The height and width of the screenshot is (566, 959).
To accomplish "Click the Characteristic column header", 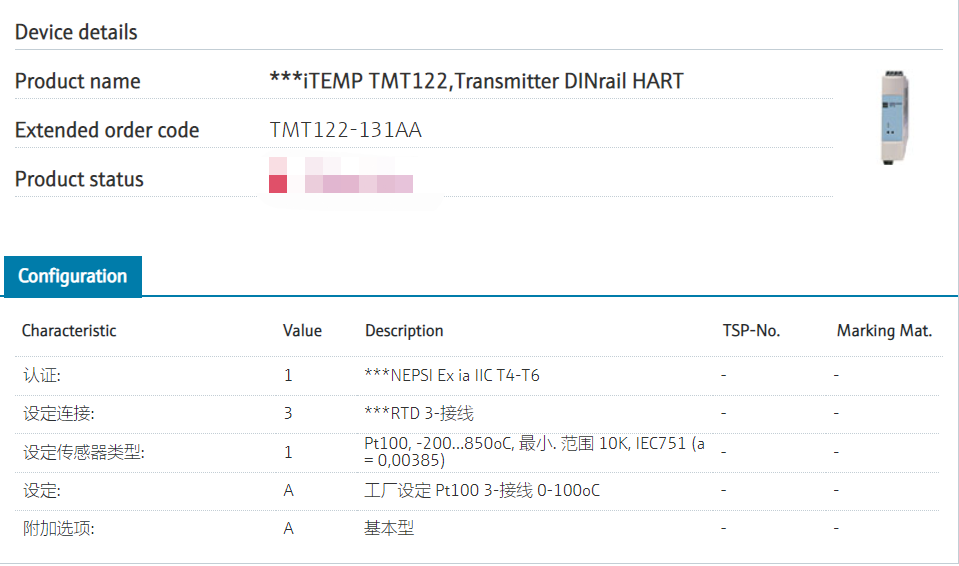I will pyautogui.click(x=69, y=331).
